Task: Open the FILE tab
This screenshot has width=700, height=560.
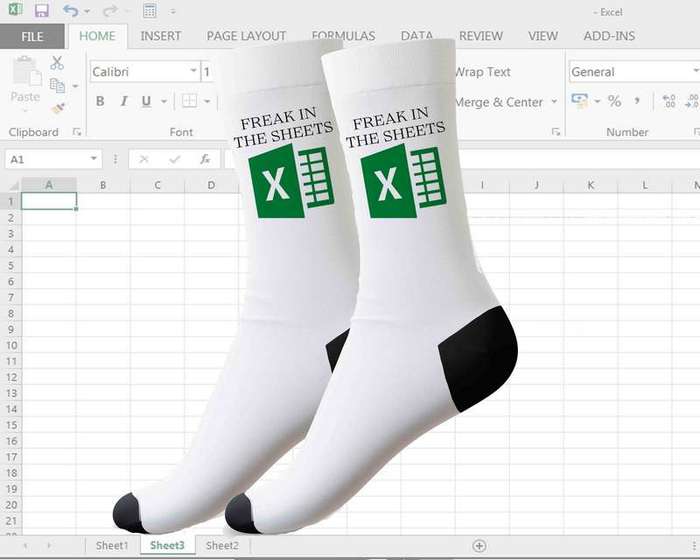Action: (32, 36)
